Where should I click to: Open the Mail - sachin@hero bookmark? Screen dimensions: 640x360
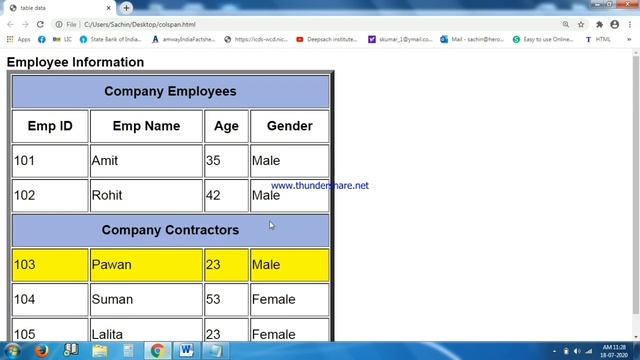[472, 39]
